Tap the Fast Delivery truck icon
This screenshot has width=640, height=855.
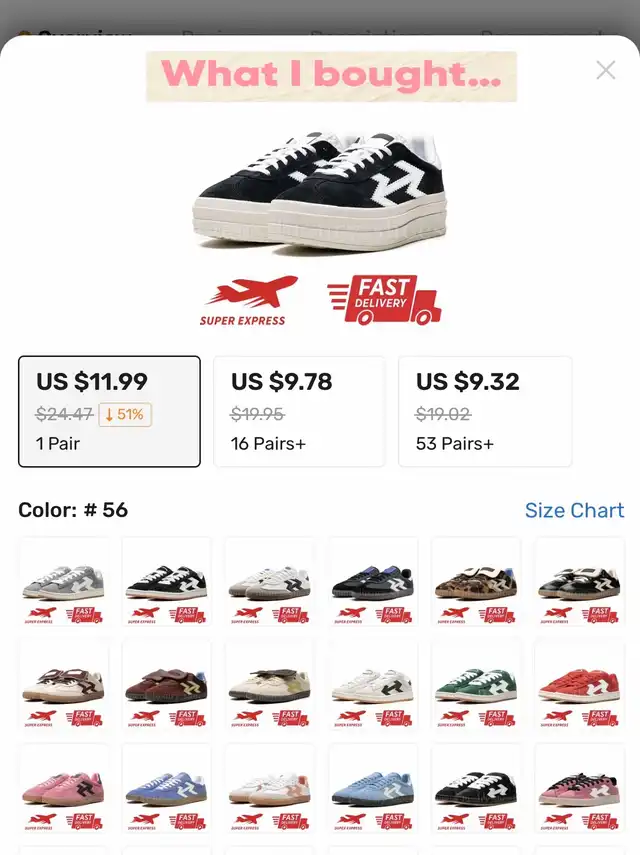[384, 300]
